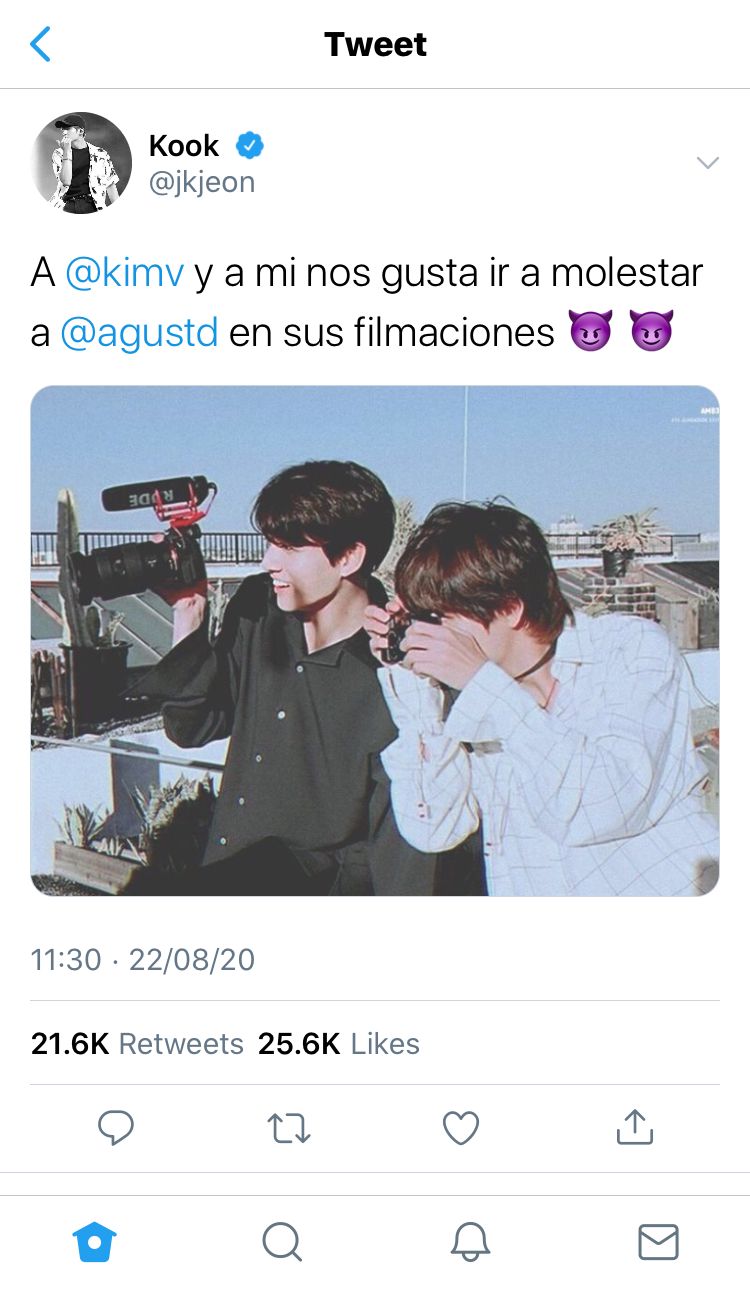The height and width of the screenshot is (1294, 750).
Task: Click the @agustd mention link
Action: click(139, 332)
